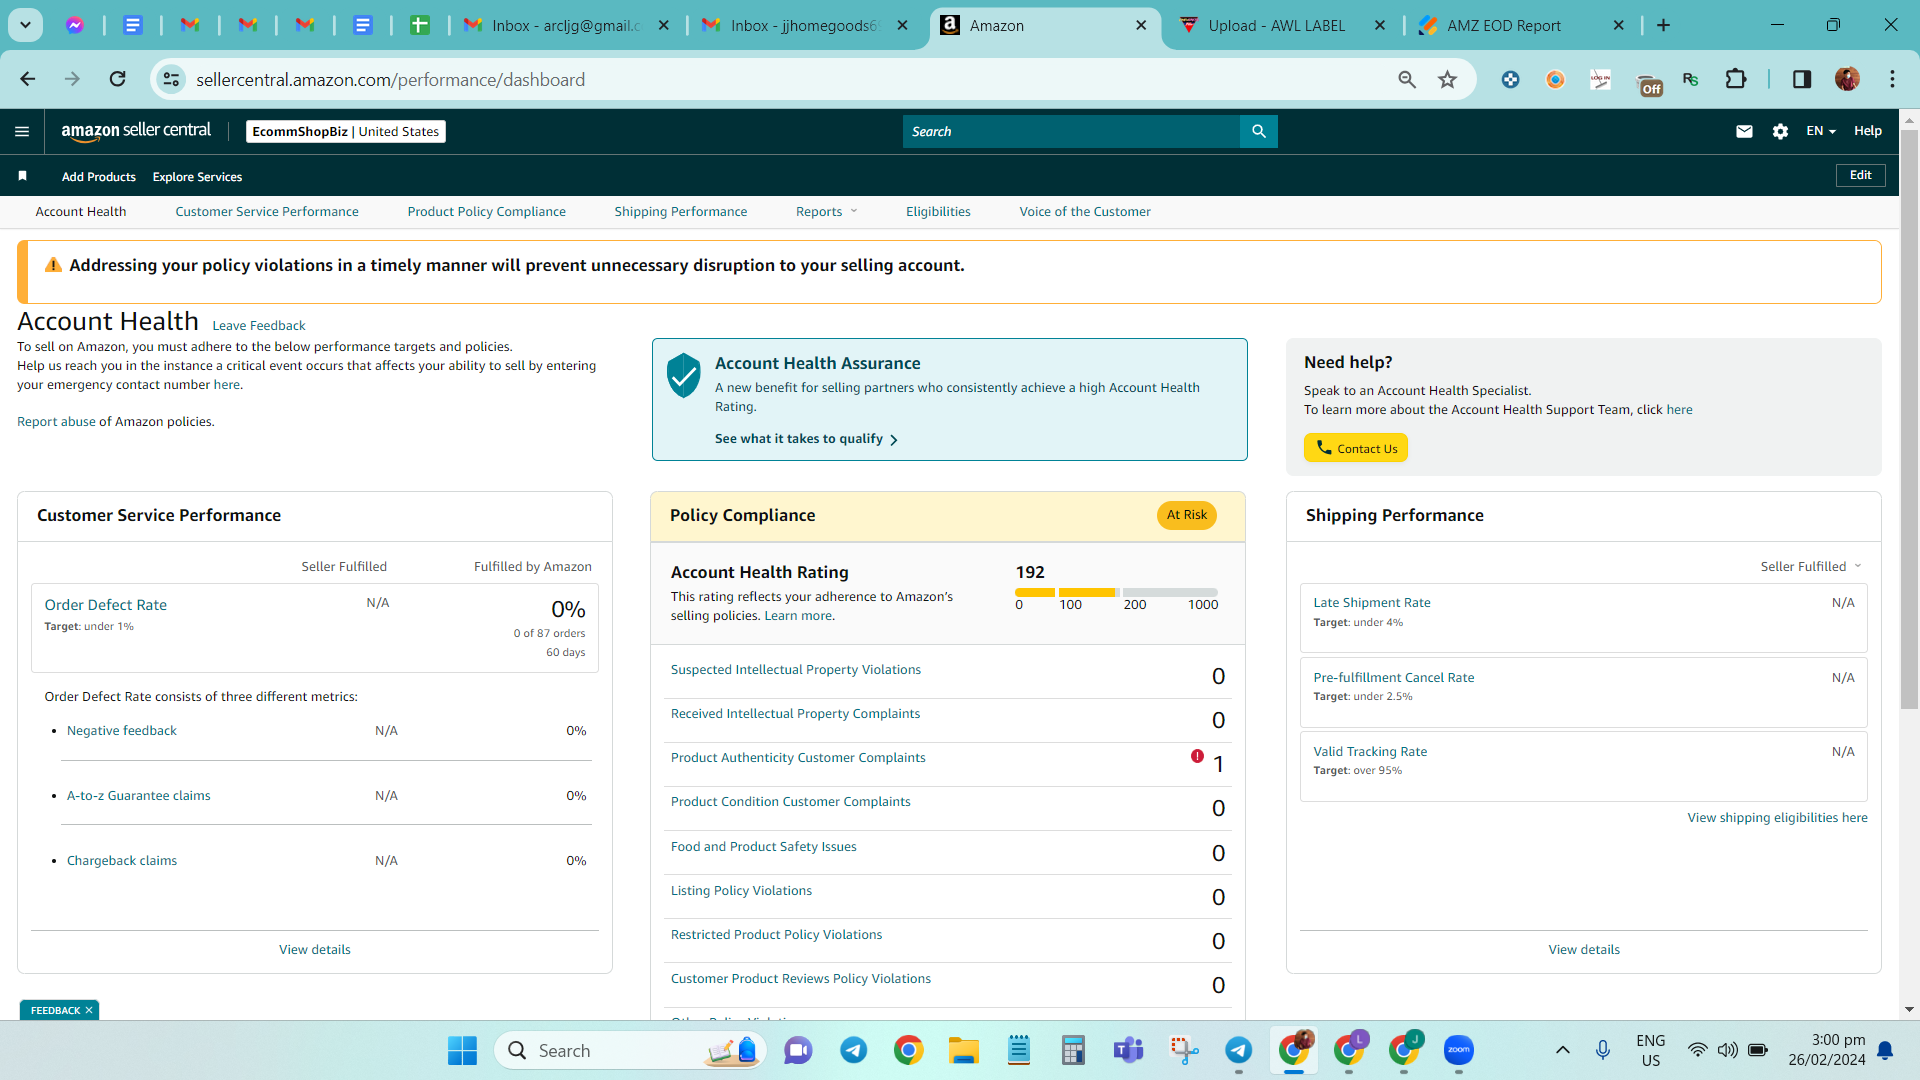Go to the Shipping Performance tab

(x=681, y=211)
